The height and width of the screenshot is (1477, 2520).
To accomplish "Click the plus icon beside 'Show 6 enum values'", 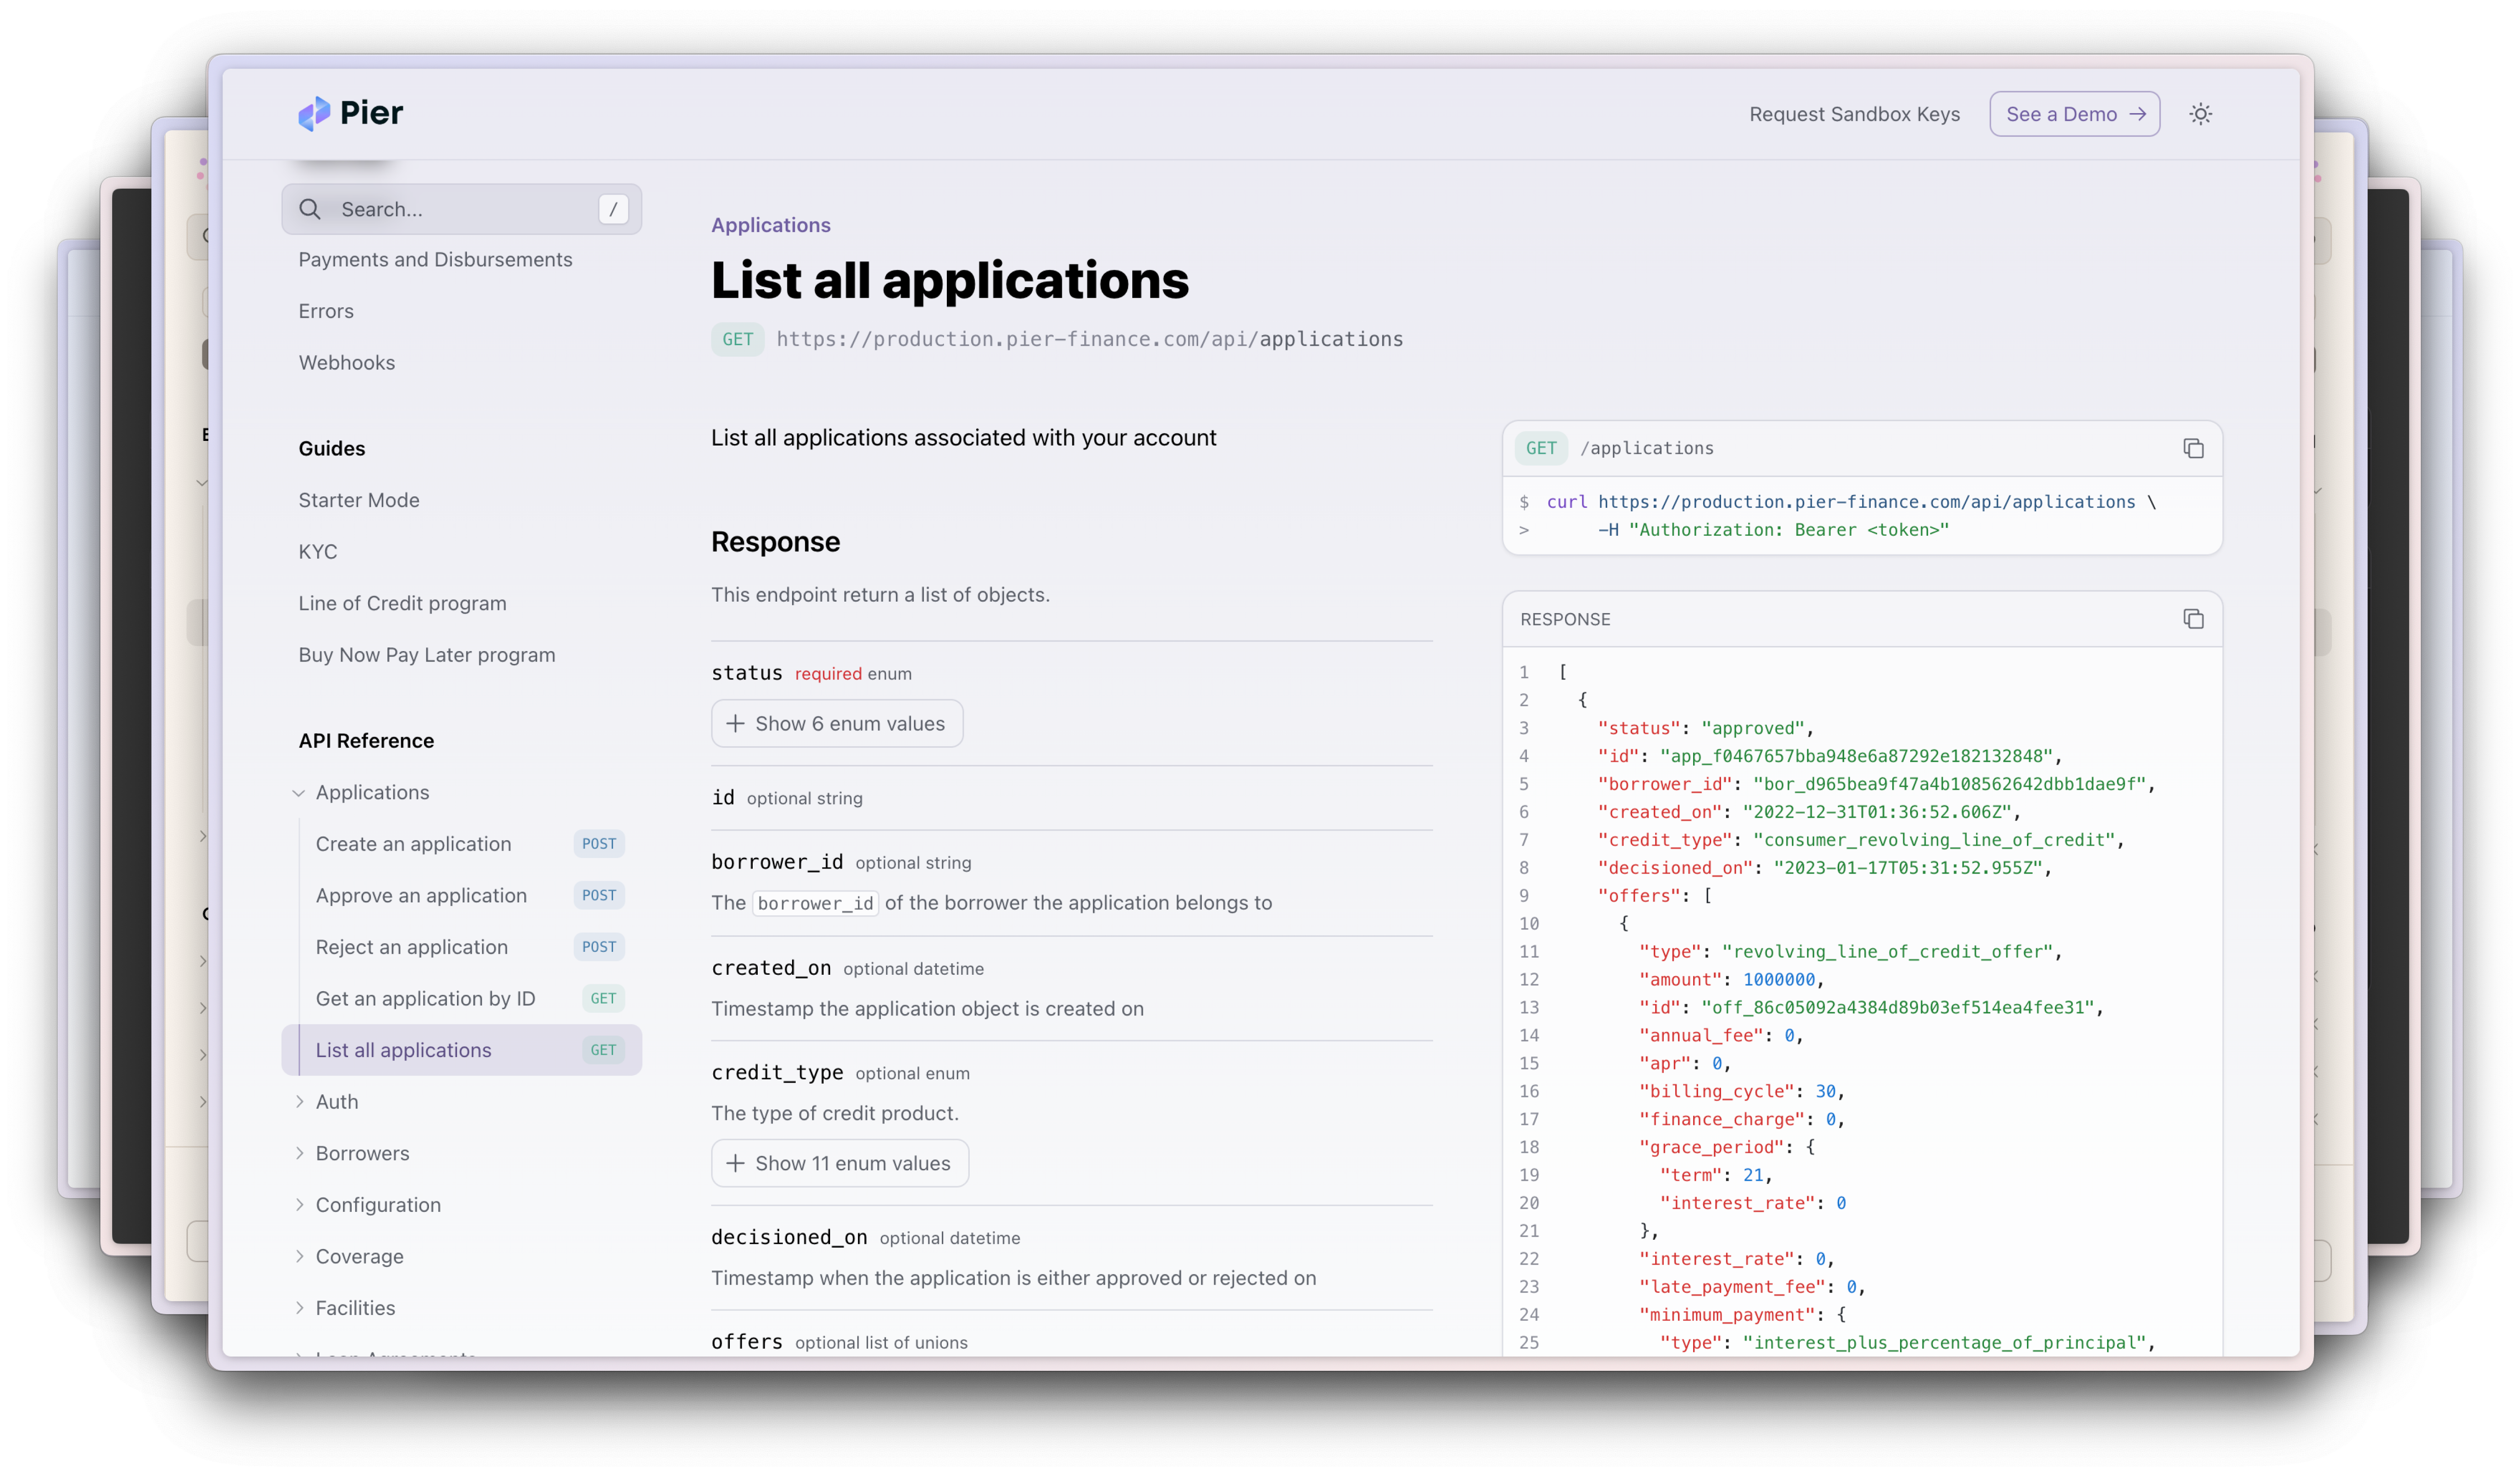I will point(736,723).
